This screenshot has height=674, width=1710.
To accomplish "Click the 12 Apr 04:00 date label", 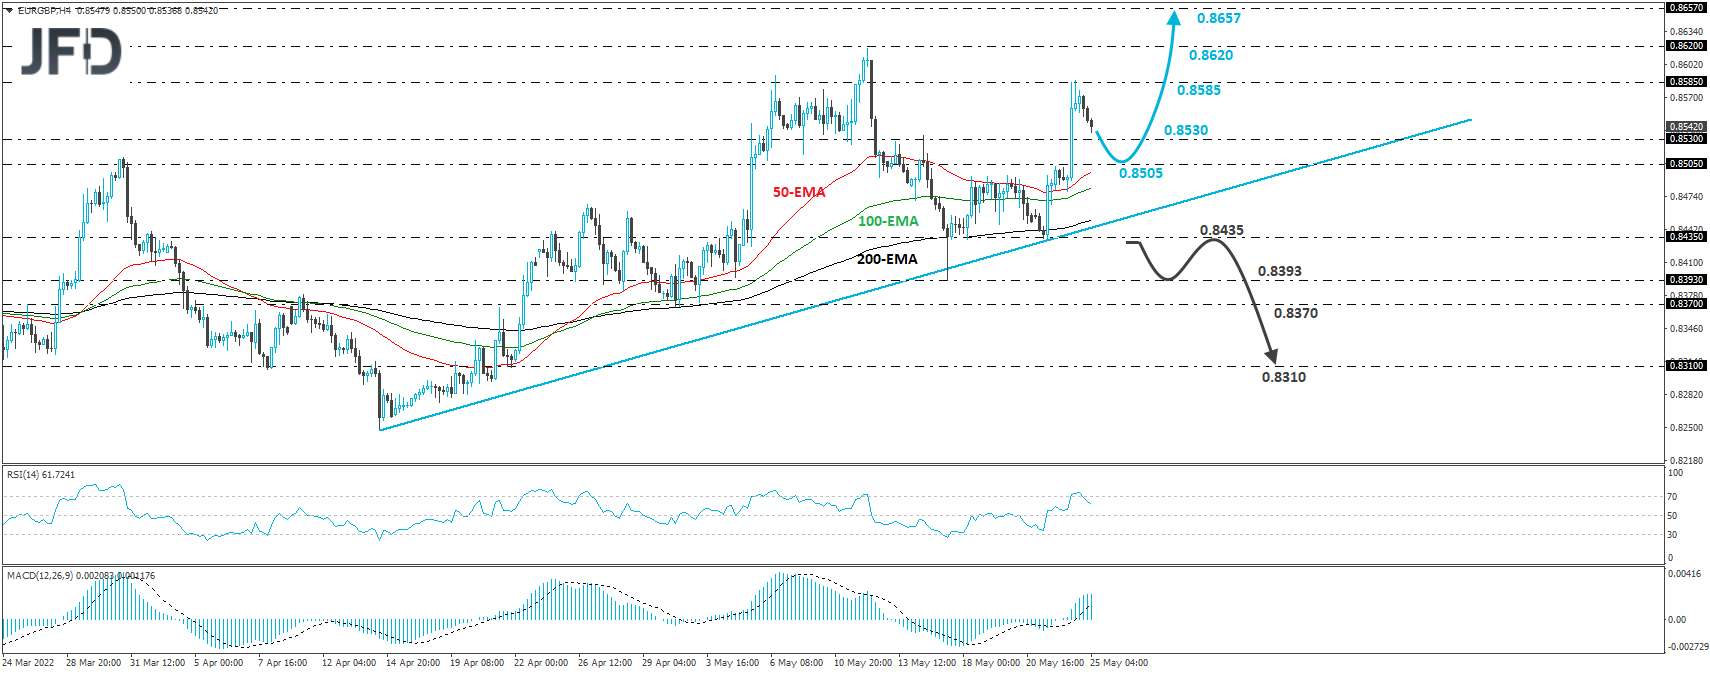I will [349, 663].
